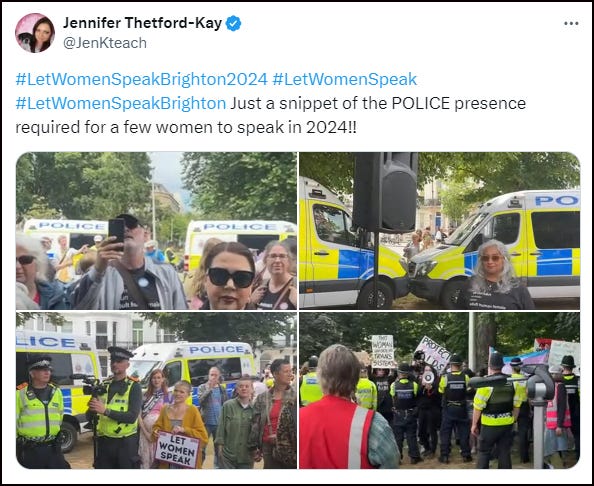
Task: Open photo of protest with trans flag
Action: point(439,390)
